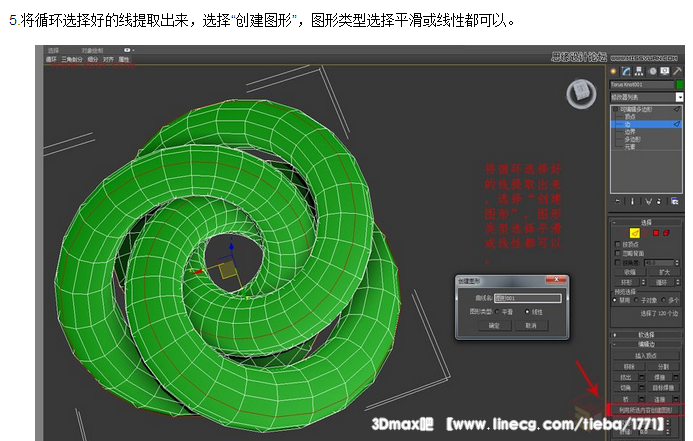The width and height of the screenshot is (693, 441).
Task: Select the 边 sub-object level row
Action: [x=646, y=124]
